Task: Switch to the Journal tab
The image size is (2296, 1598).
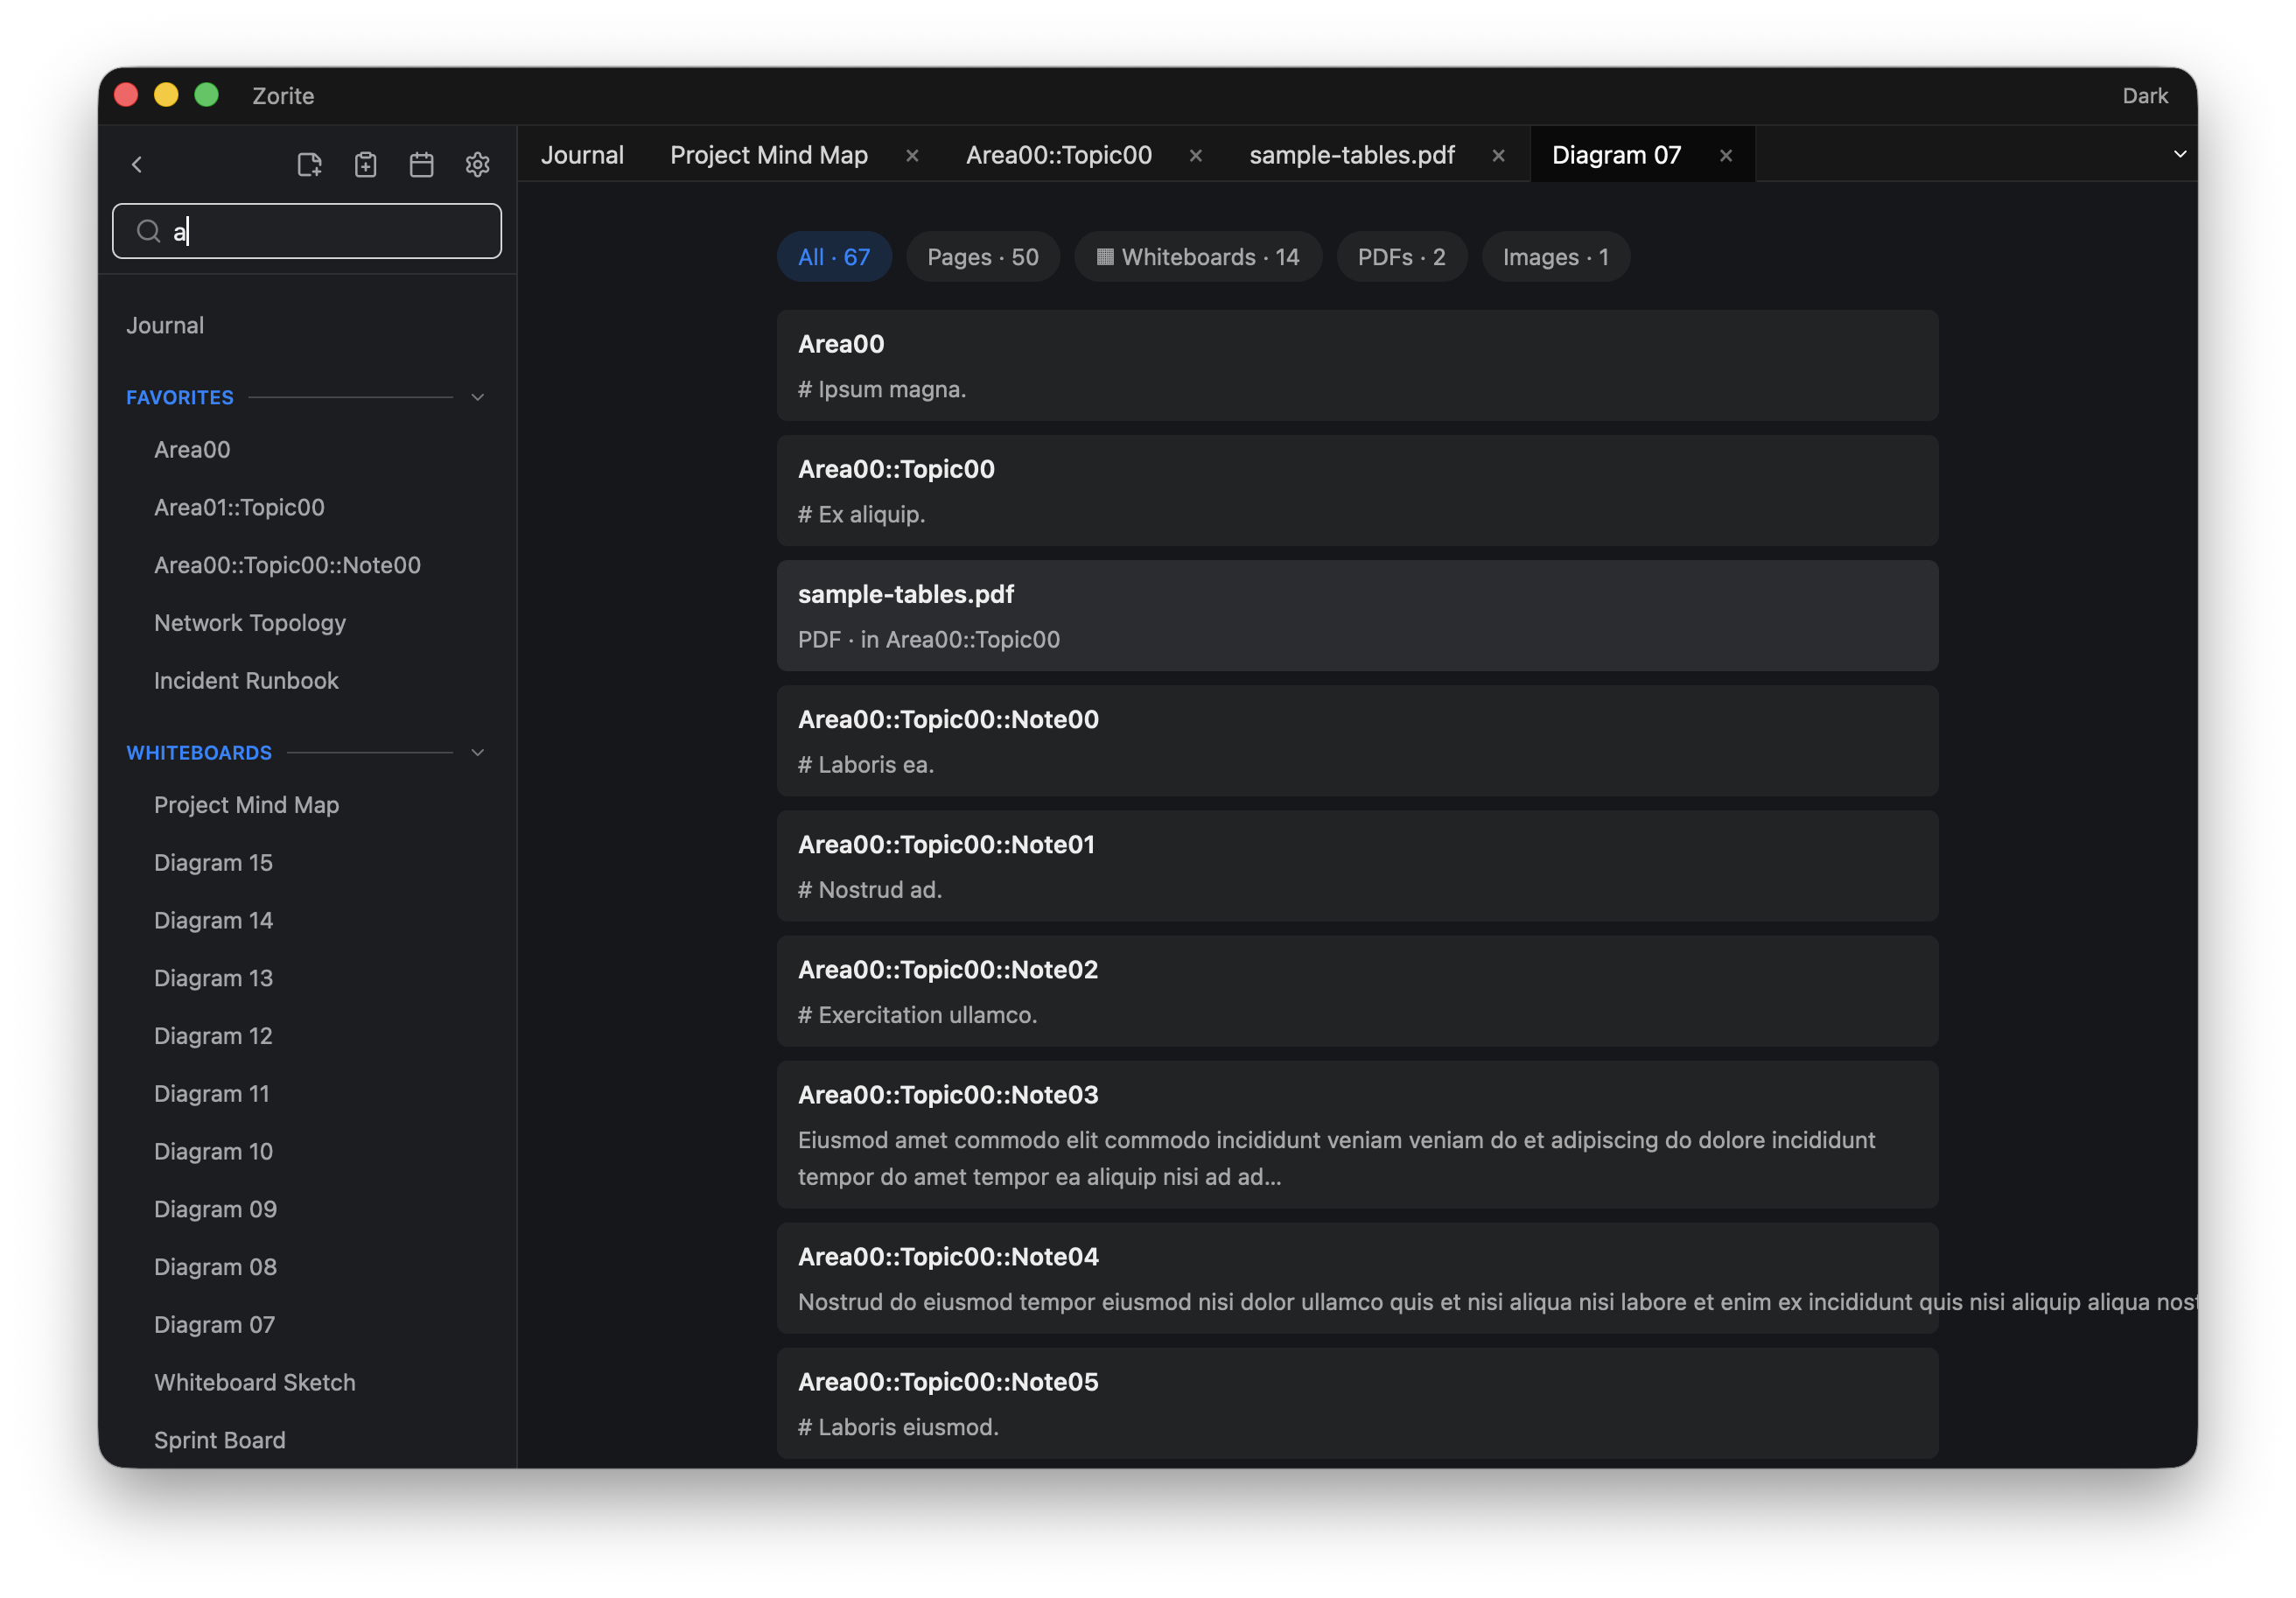Action: pos(582,155)
